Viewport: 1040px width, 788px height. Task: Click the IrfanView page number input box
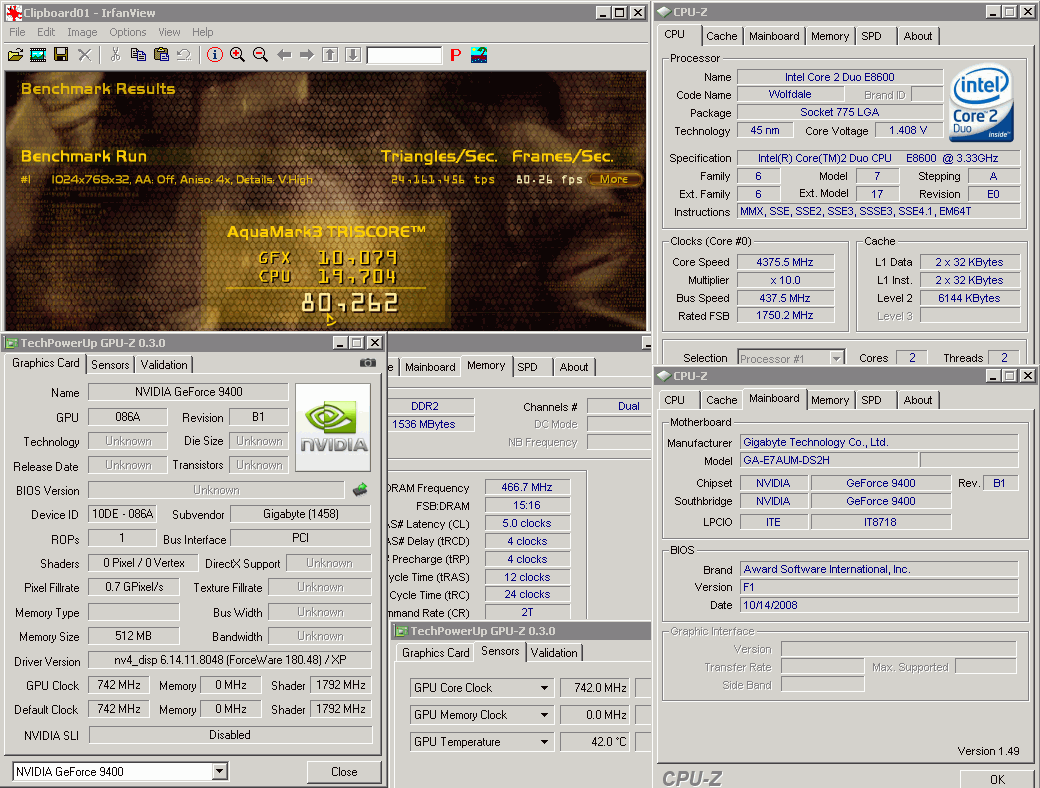coord(405,55)
